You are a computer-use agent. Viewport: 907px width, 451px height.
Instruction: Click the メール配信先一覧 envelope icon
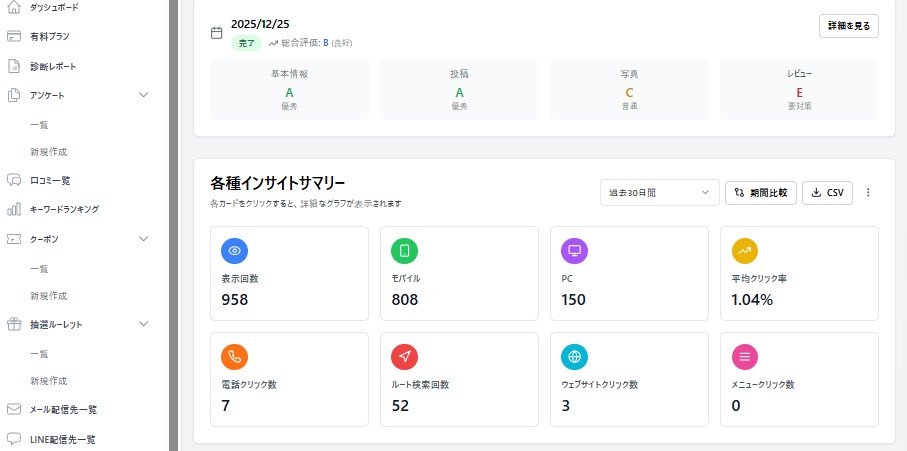pos(14,409)
